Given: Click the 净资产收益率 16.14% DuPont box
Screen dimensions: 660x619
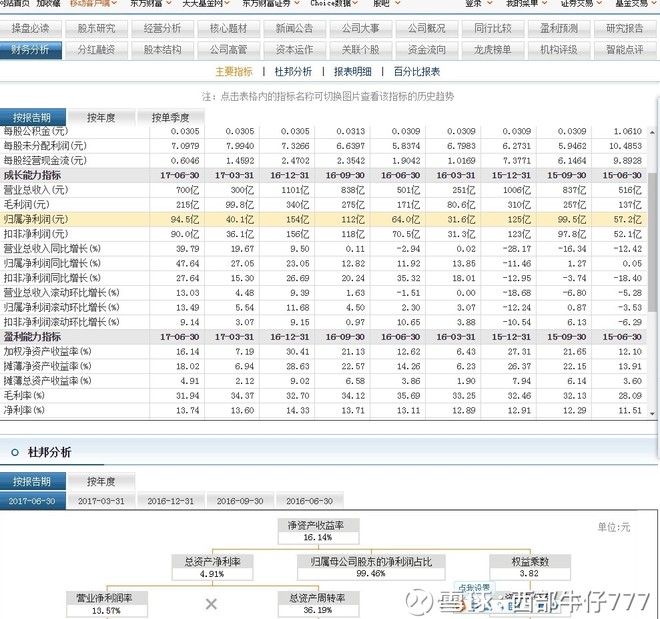Looking at the screenshot, I should 318,531.
